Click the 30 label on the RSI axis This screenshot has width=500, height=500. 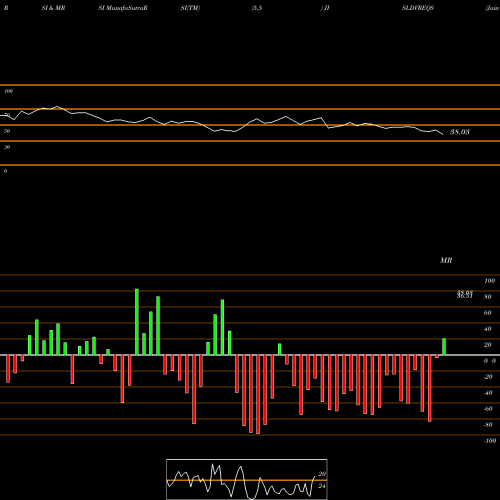pyautogui.click(x=7, y=147)
